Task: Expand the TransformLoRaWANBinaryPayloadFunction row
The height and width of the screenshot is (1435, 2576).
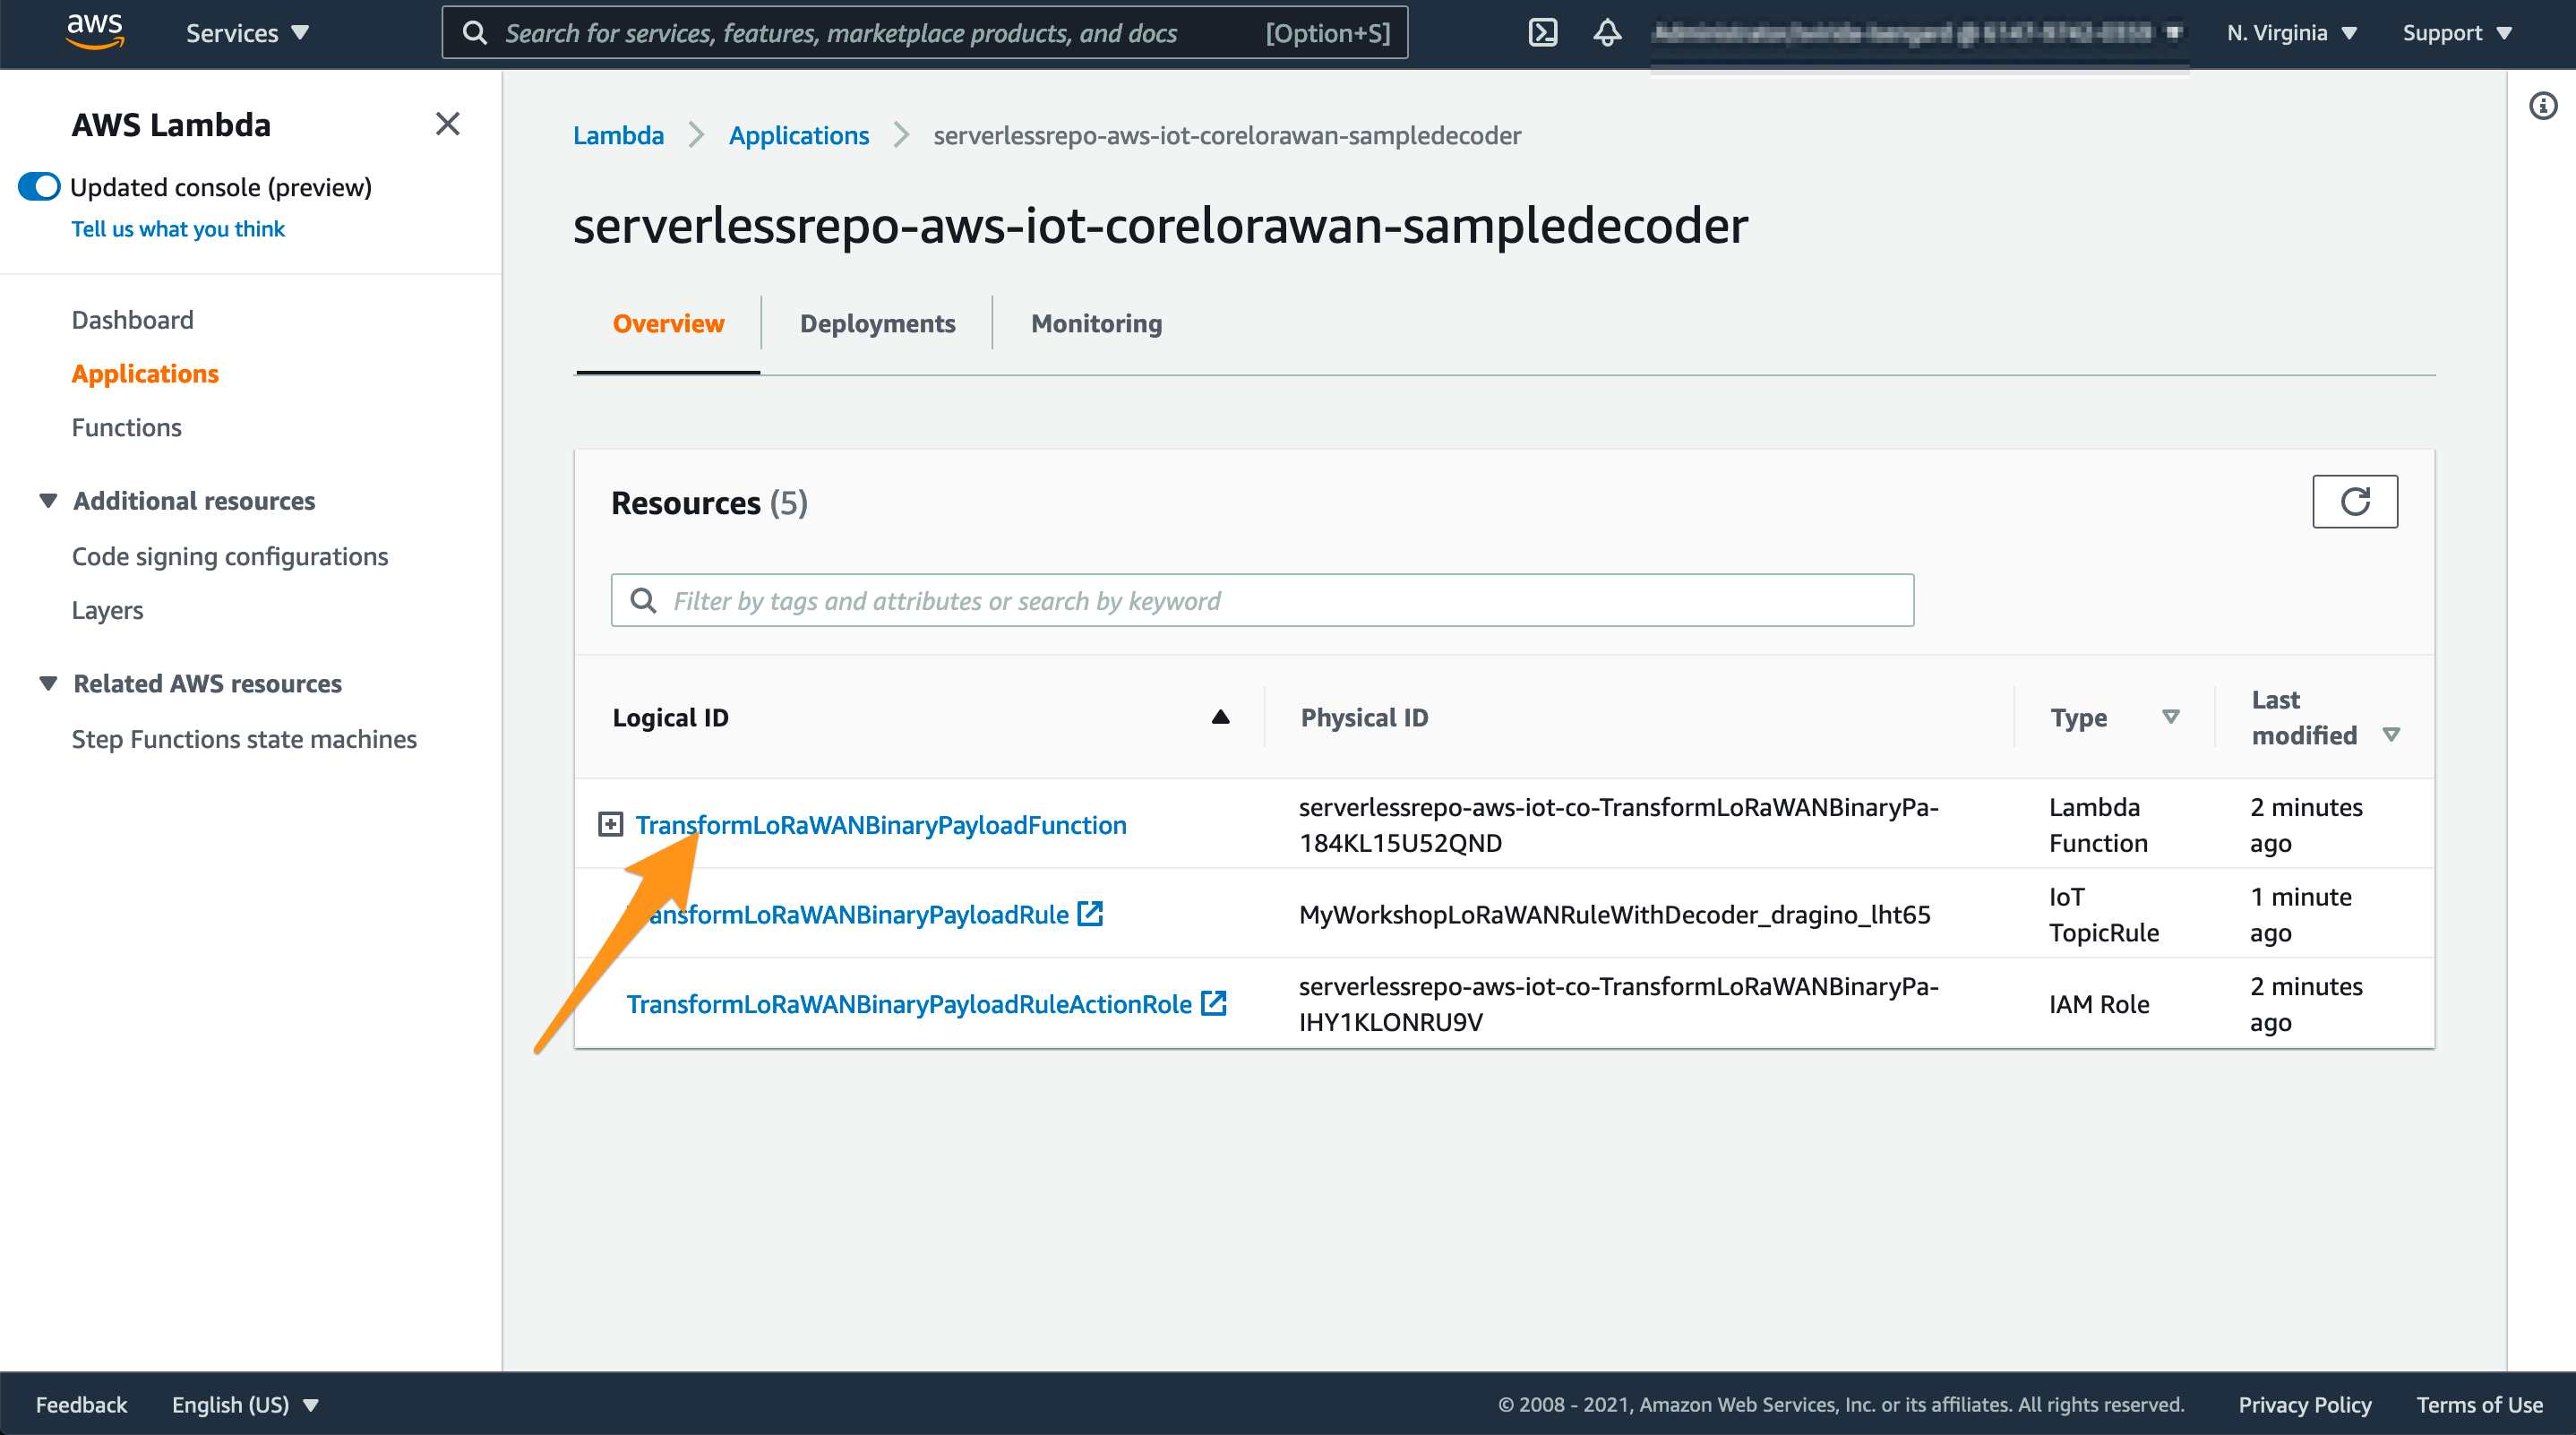Action: (x=610, y=824)
